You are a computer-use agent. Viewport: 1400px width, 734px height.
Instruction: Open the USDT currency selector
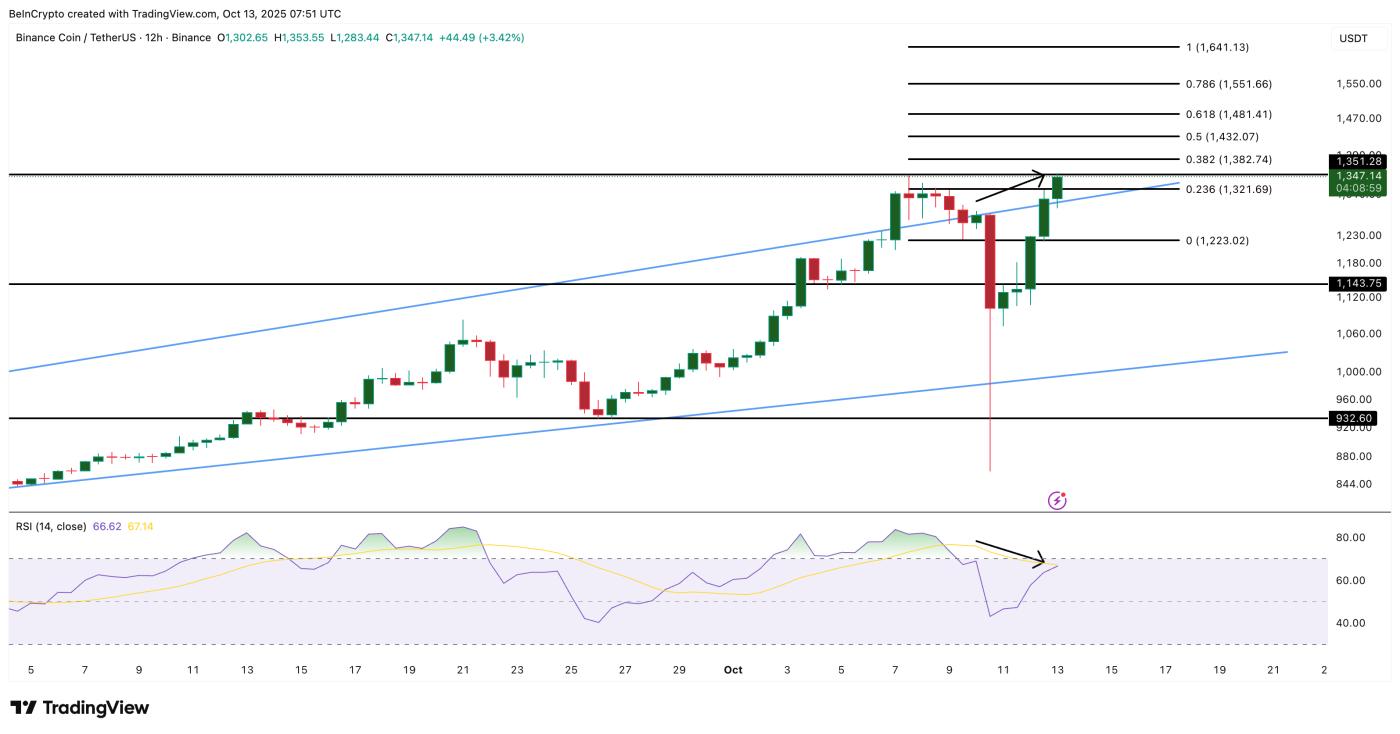click(x=1353, y=38)
